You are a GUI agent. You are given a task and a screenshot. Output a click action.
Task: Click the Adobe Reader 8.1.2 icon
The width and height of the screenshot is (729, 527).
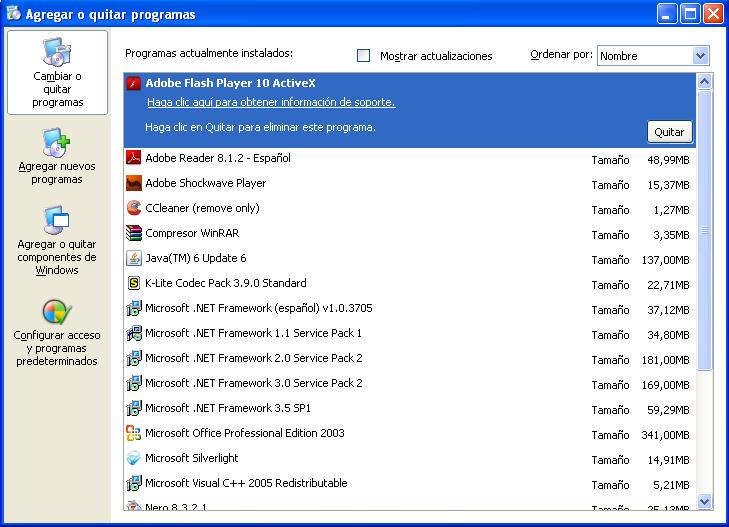134,158
